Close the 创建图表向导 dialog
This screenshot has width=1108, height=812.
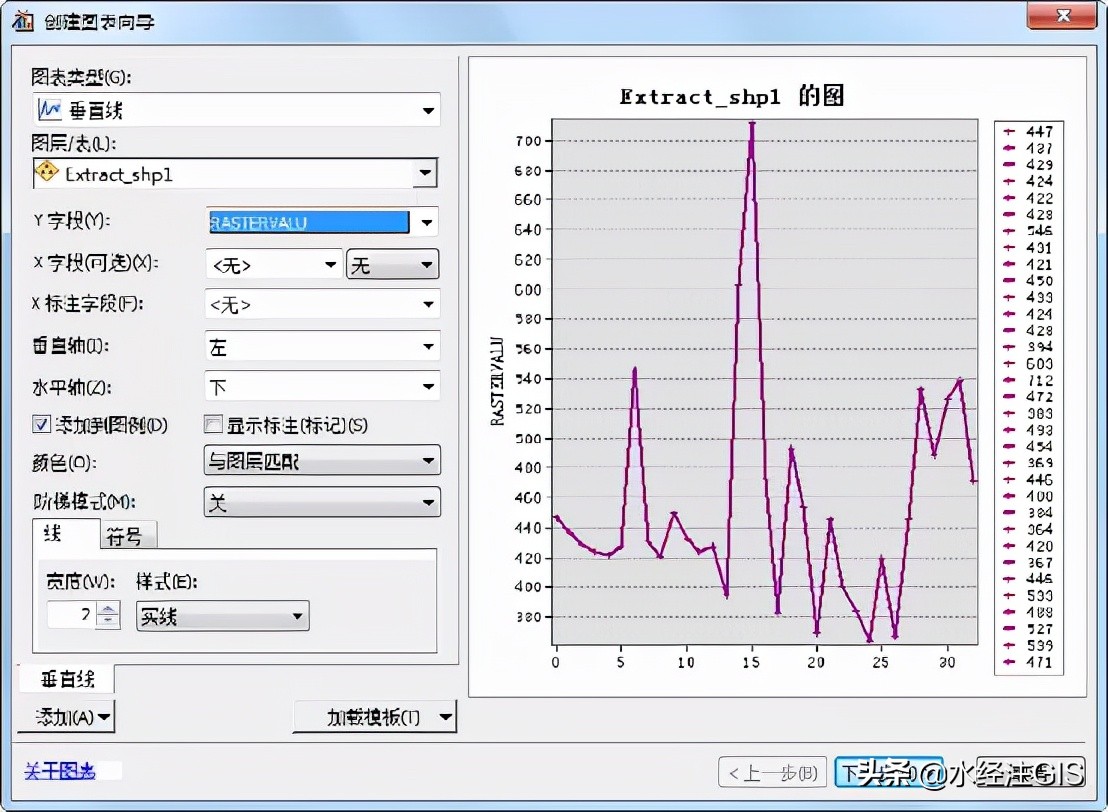point(1063,16)
